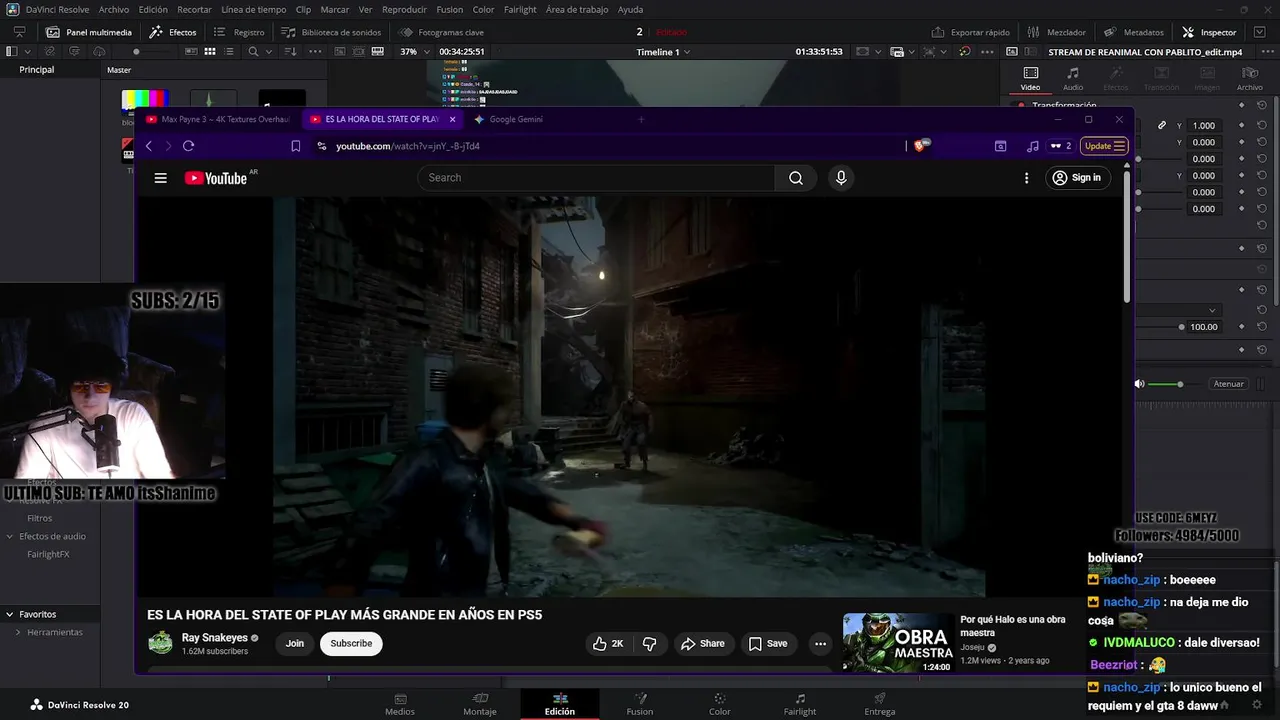Switch to the Fusion page at bottom
Screen dimensions: 1280x720
(x=640, y=704)
